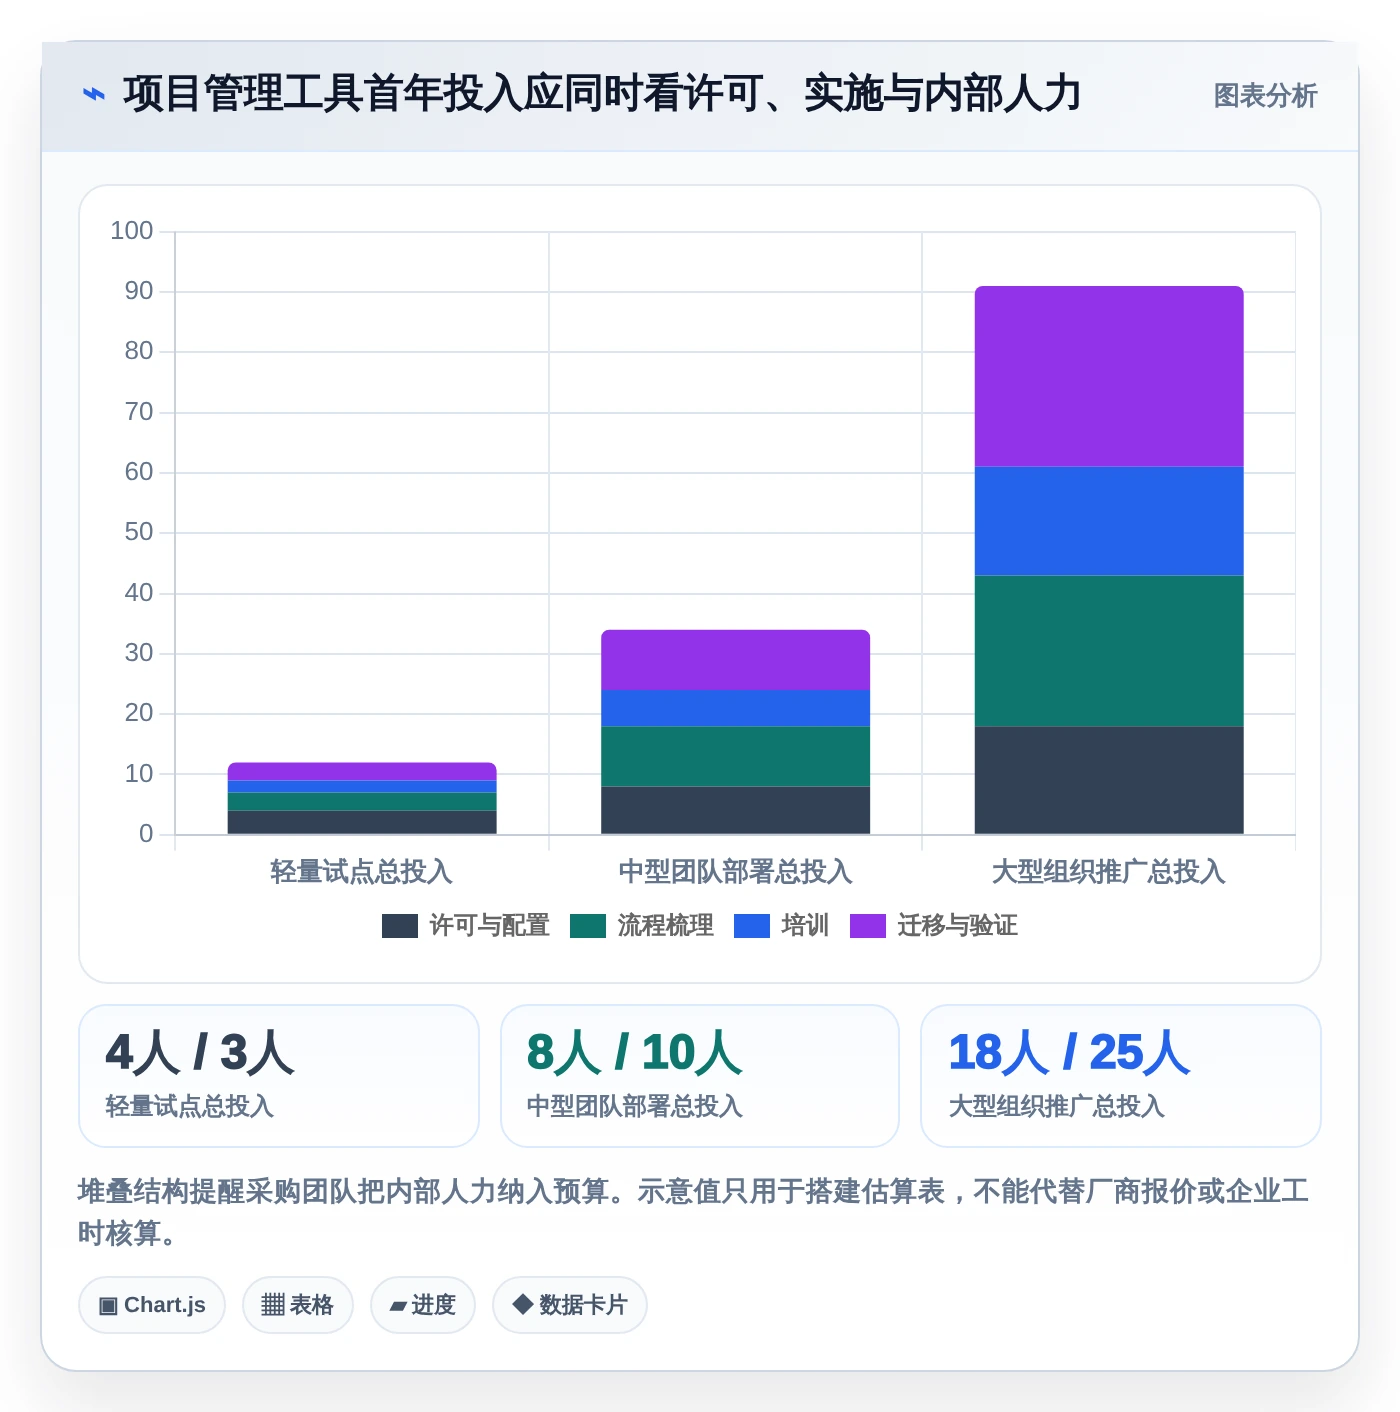Image resolution: width=1400 pixels, height=1412 pixels.
Task: Click green 流程梳理 segment of 大型组织 bar
Action: (1109, 651)
